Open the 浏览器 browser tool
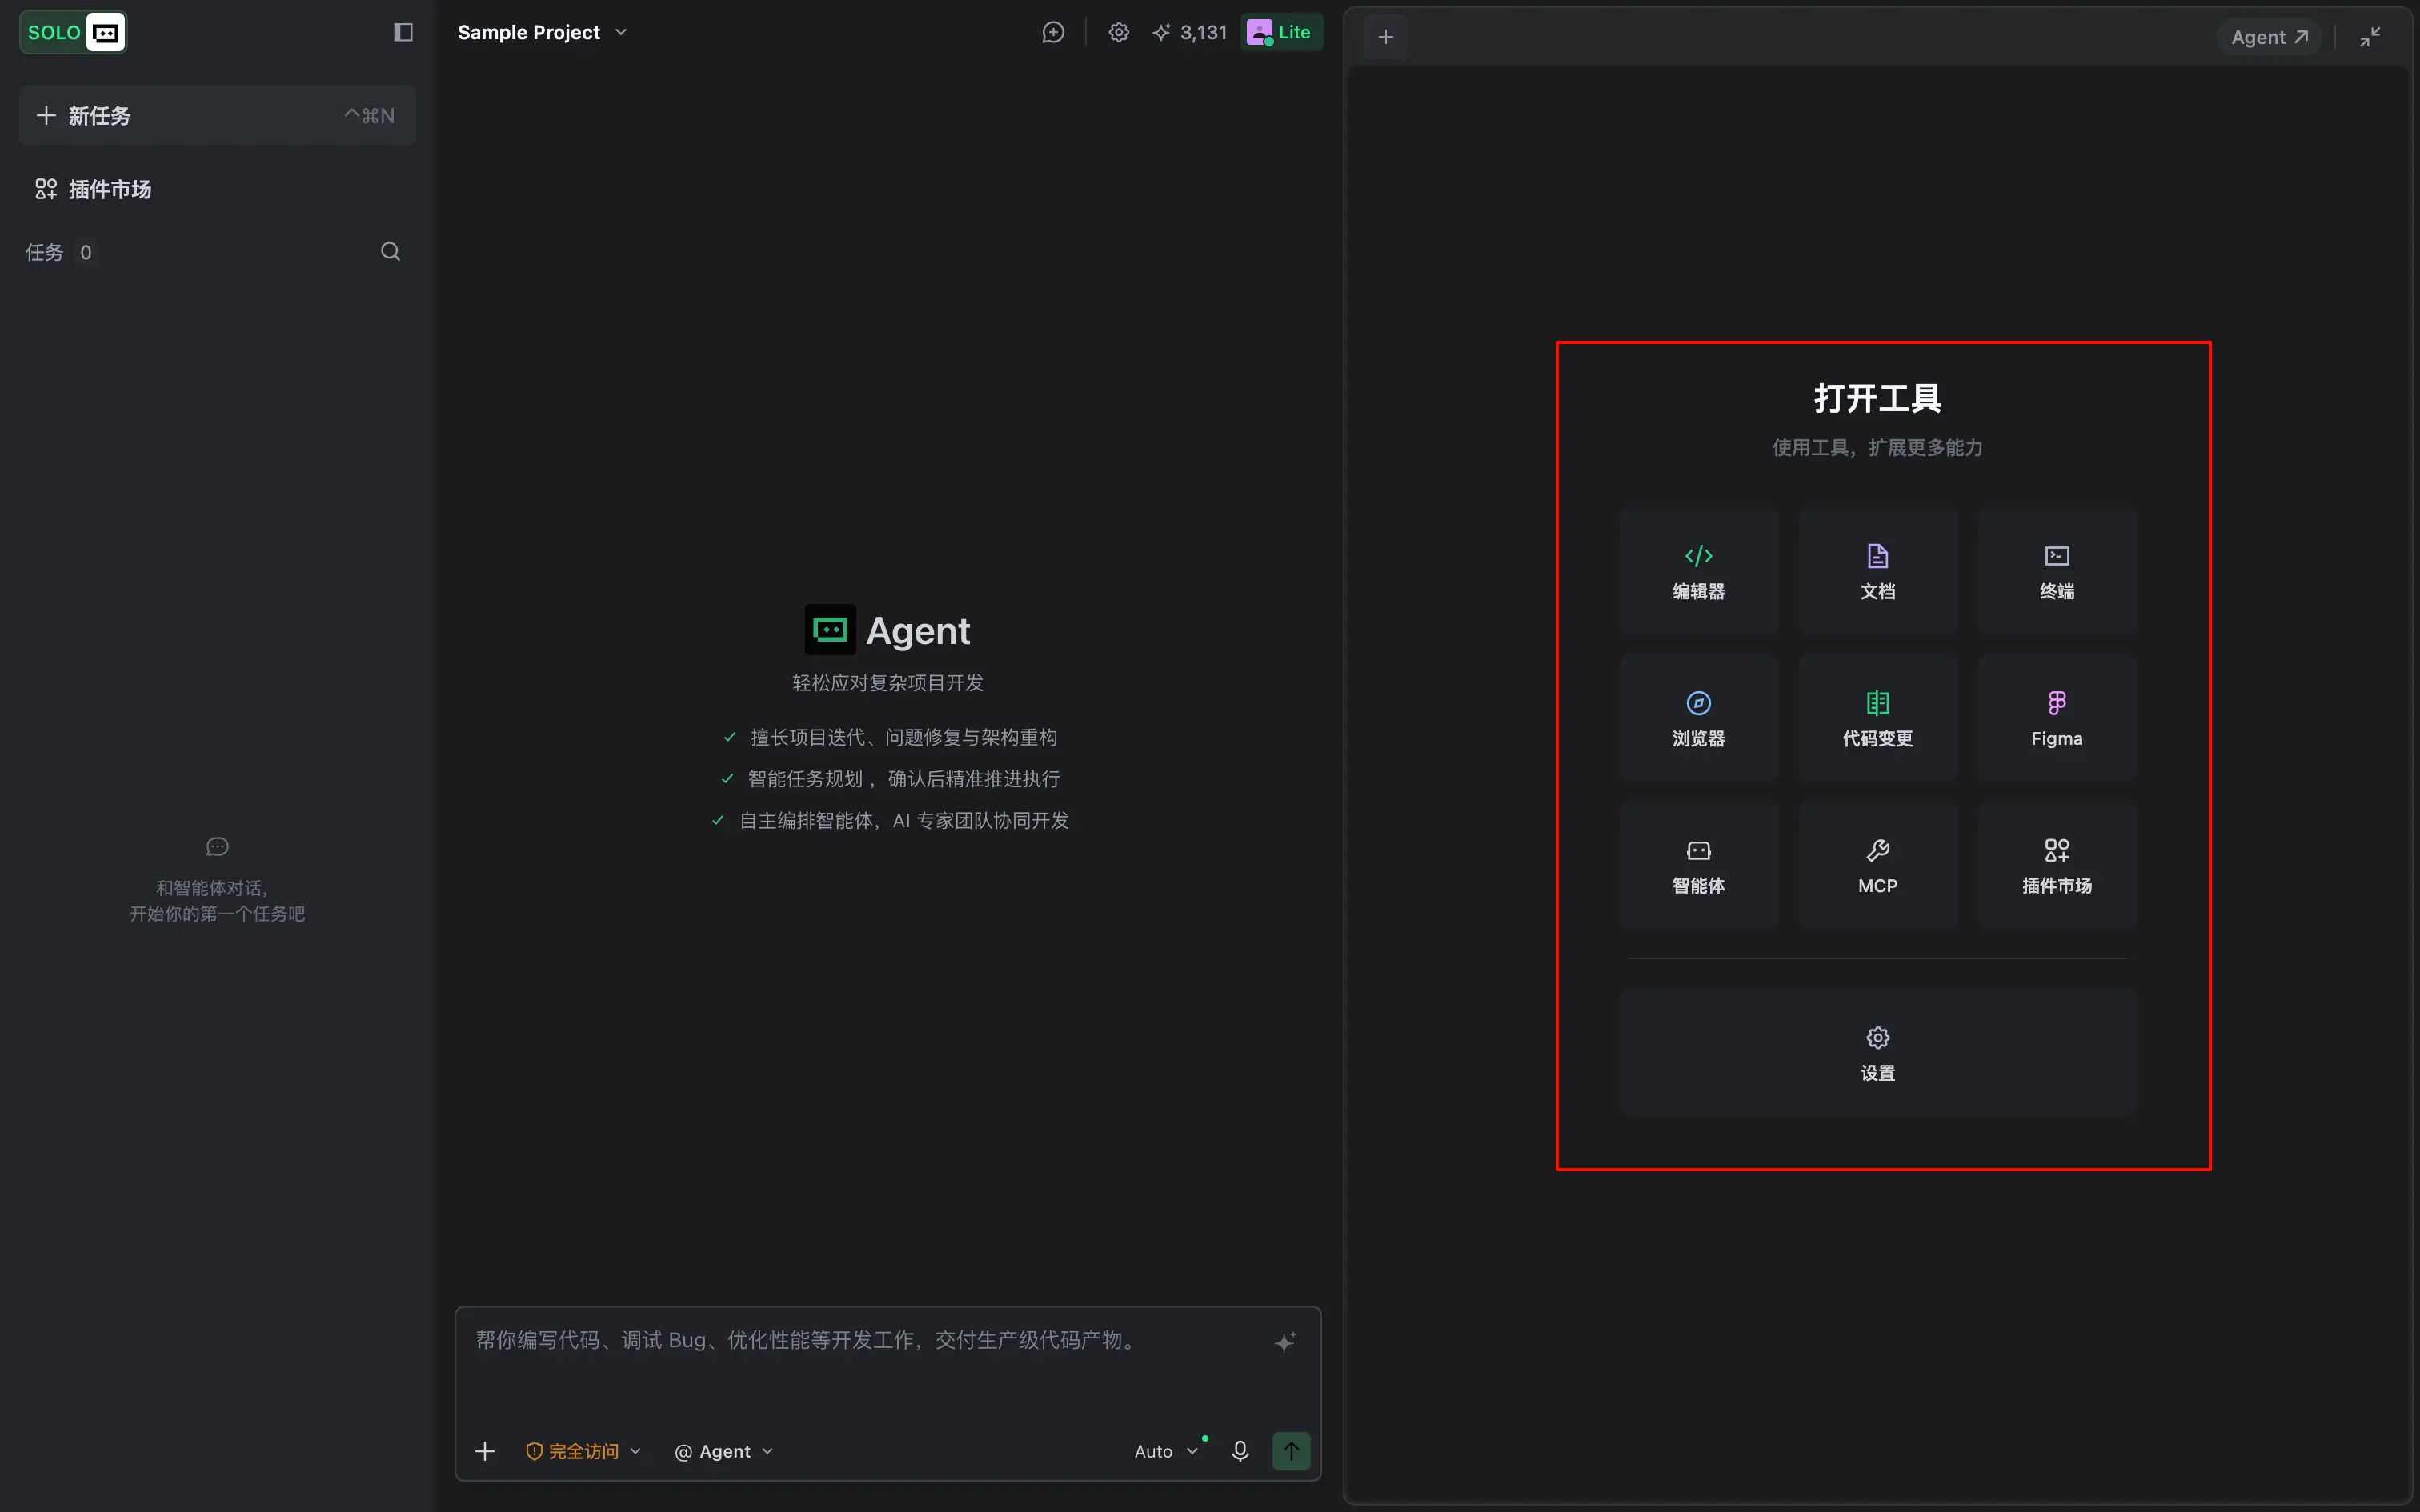 click(1698, 717)
